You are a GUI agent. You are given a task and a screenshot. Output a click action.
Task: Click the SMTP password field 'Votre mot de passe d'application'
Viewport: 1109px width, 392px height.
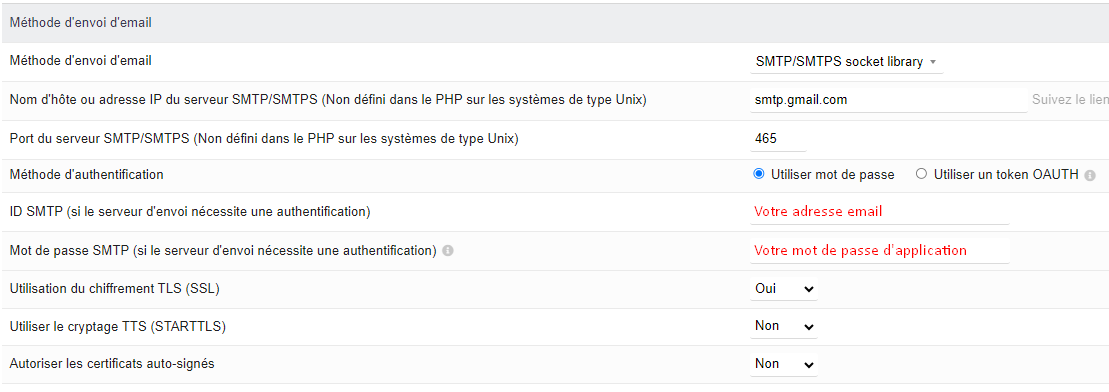tap(879, 250)
